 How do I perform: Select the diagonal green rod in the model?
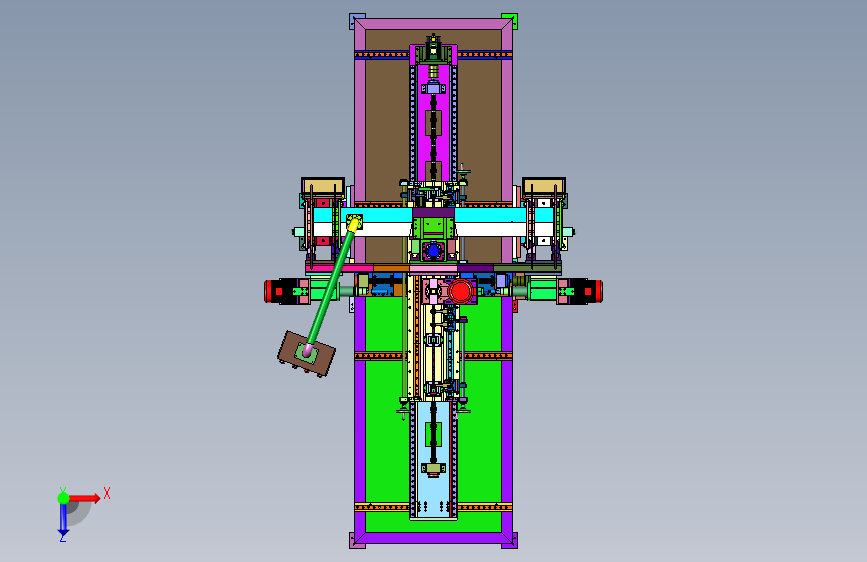click(x=331, y=288)
